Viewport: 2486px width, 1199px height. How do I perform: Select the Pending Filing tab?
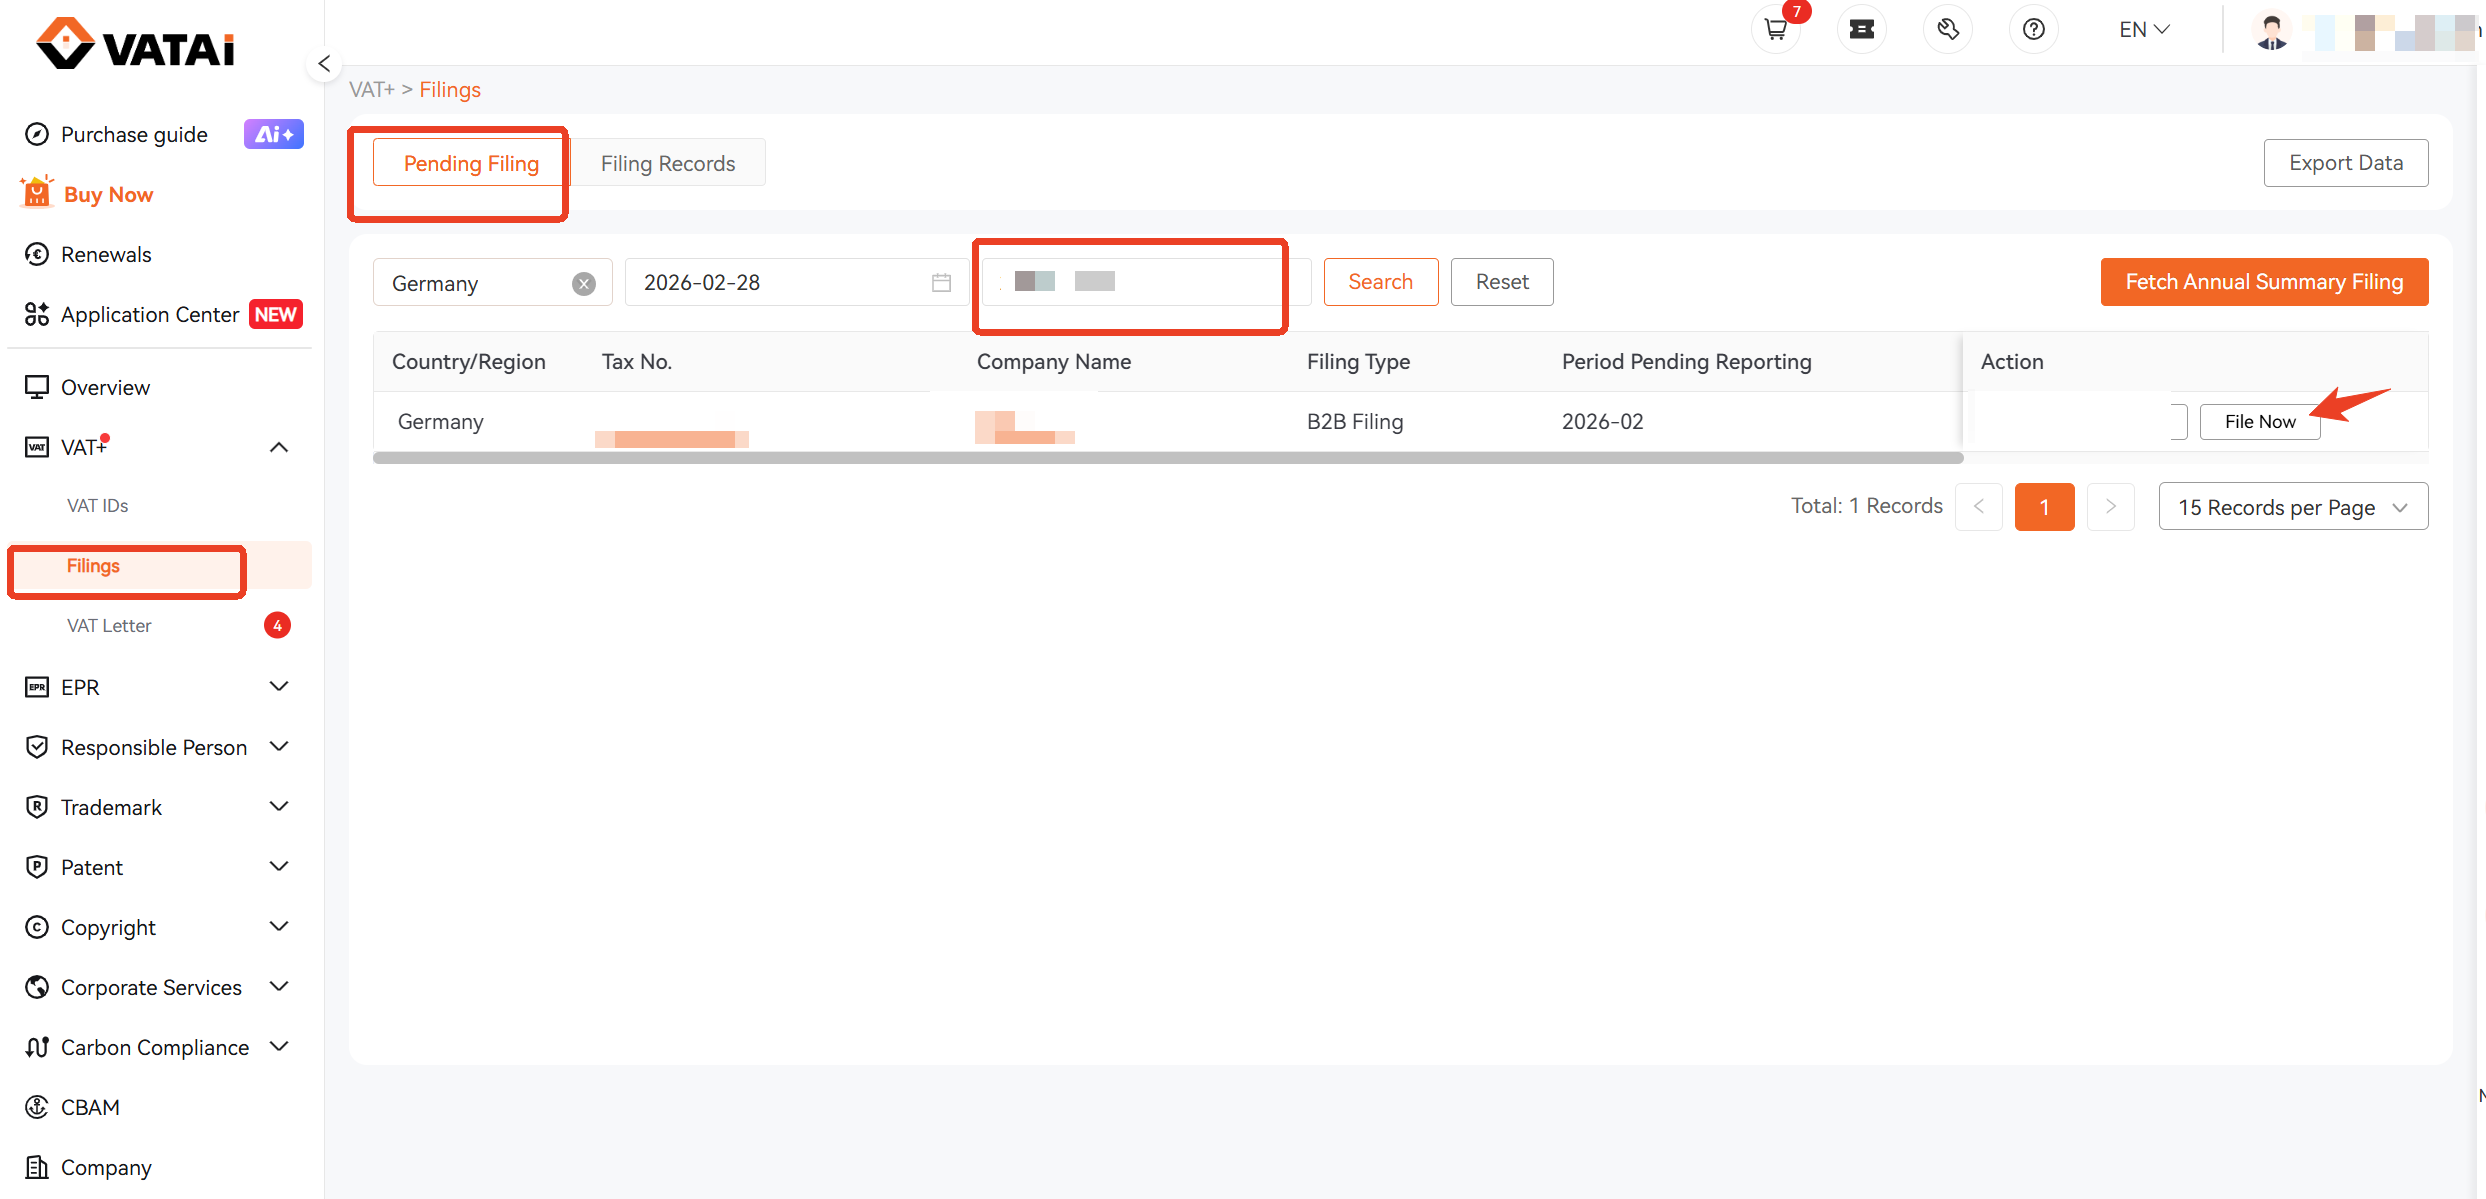coord(471,163)
